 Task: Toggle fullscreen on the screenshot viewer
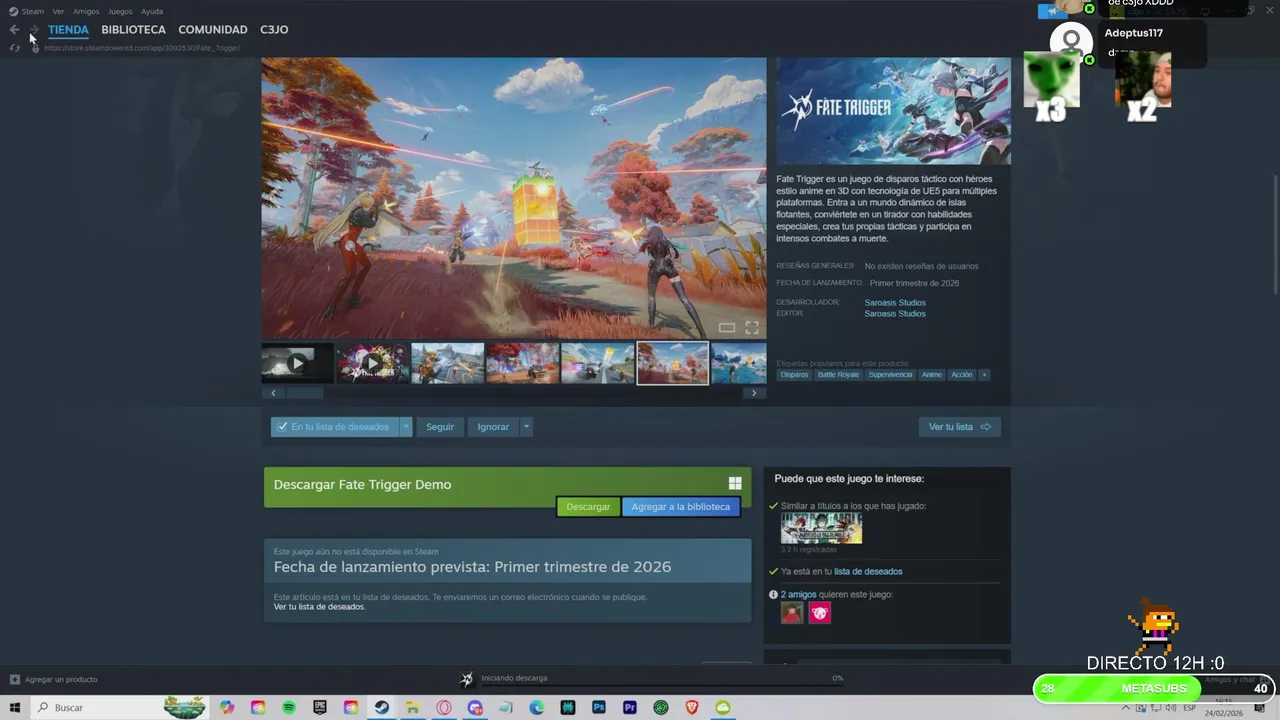click(x=752, y=327)
